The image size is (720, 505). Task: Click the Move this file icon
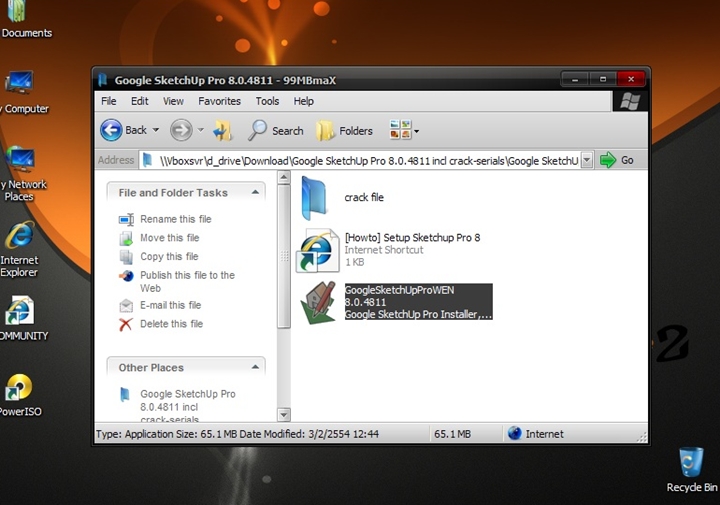(x=126, y=238)
